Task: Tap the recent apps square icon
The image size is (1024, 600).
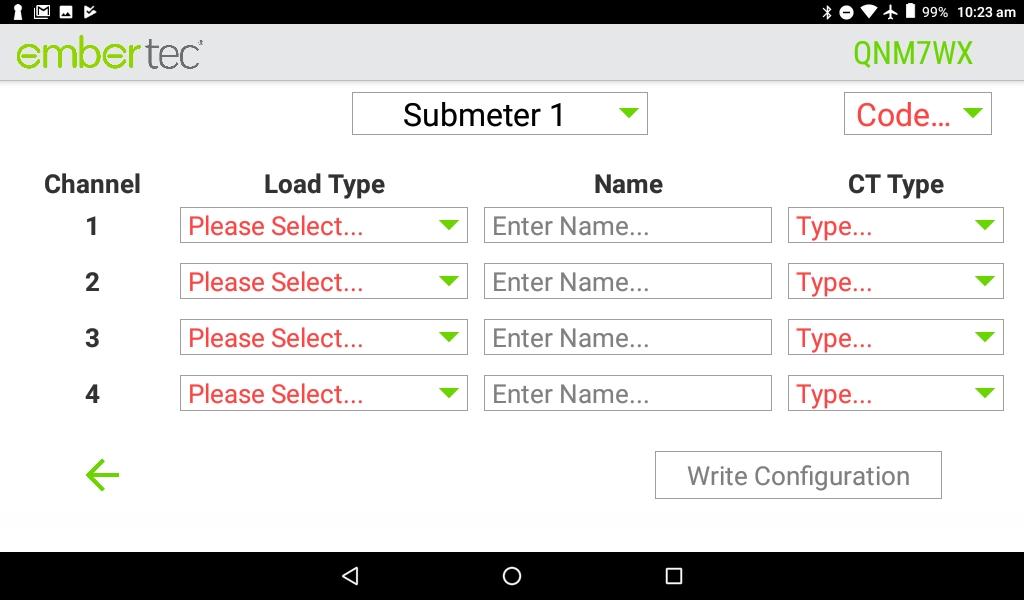Action: pyautogui.click(x=673, y=575)
